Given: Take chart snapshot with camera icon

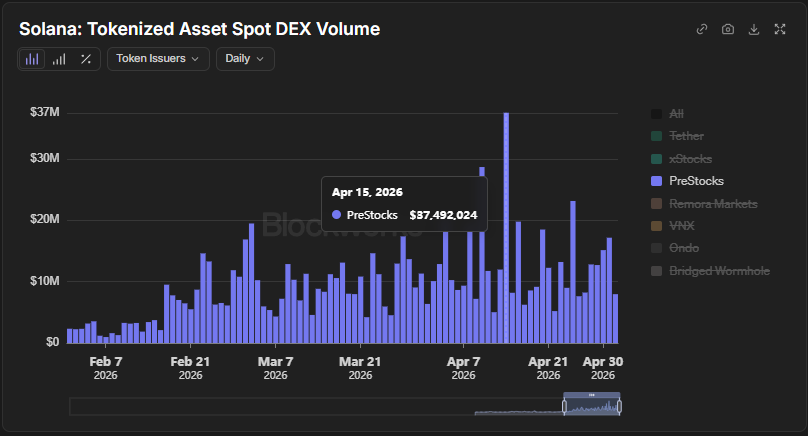Looking at the screenshot, I should click(x=728, y=29).
